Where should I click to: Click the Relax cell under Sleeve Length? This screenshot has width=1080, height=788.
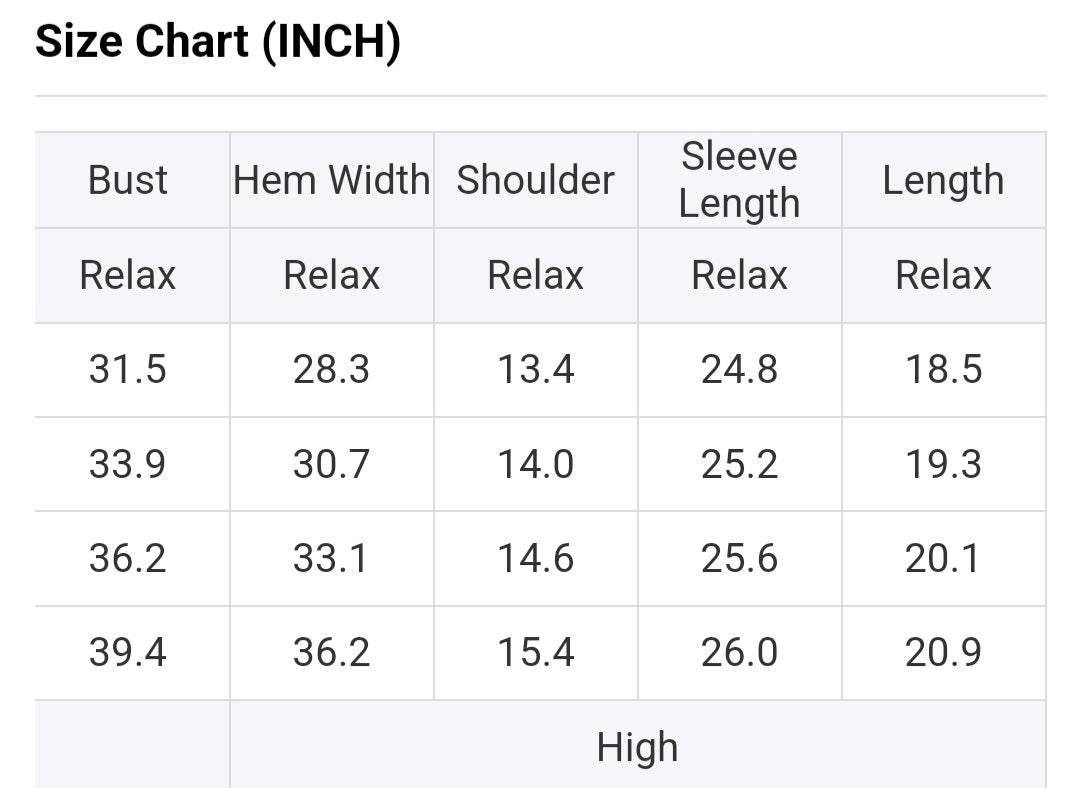[x=739, y=275]
